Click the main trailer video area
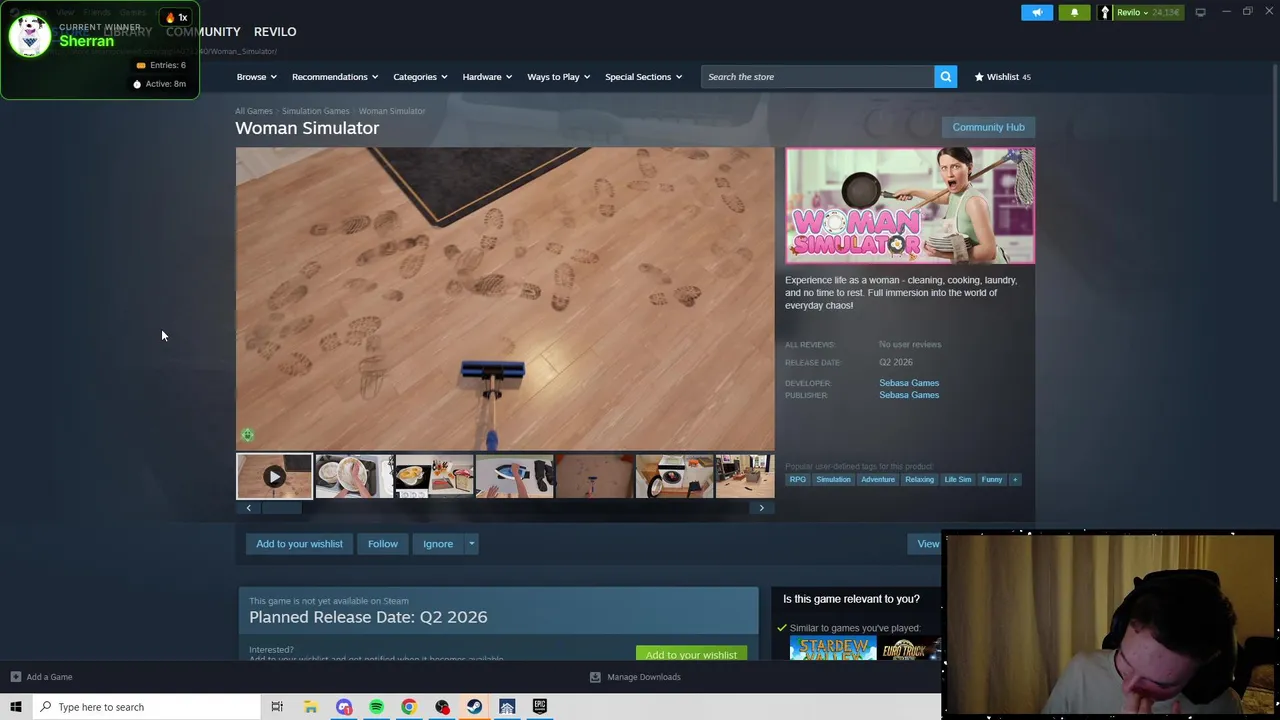 pos(505,299)
